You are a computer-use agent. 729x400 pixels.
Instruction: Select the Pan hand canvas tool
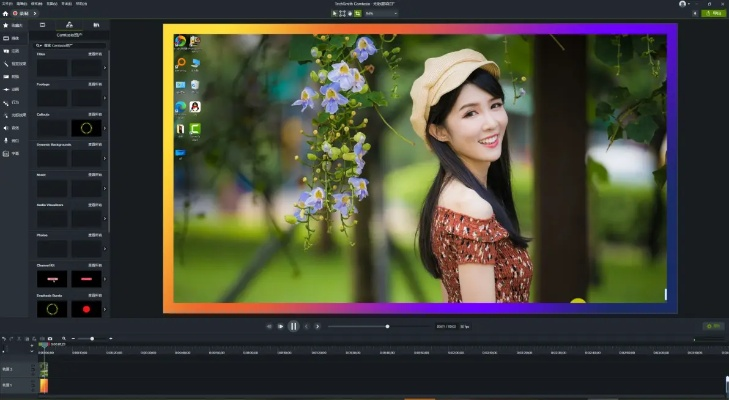click(x=350, y=13)
